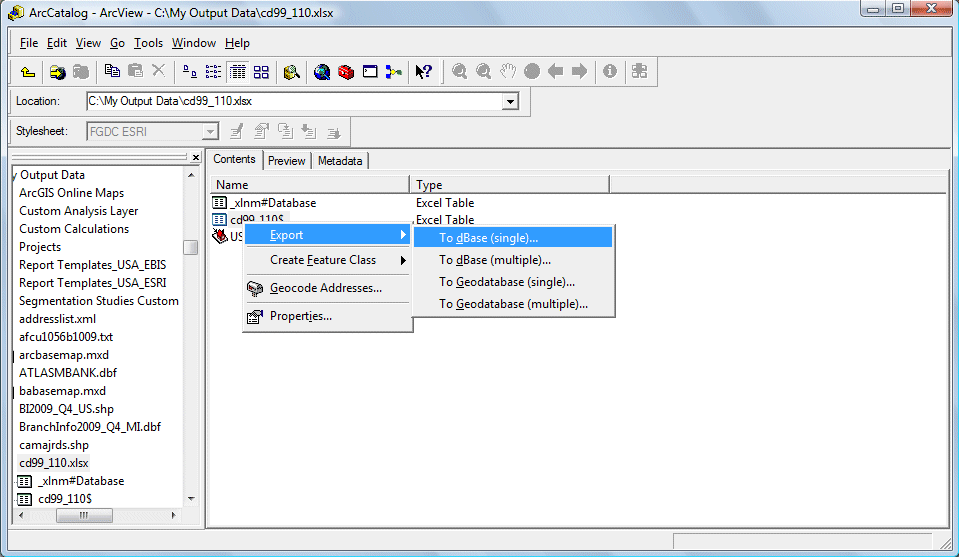Select BI2009_Q4_US.shp in the tree
Viewport: 959px width, 557px height.
click(66, 409)
